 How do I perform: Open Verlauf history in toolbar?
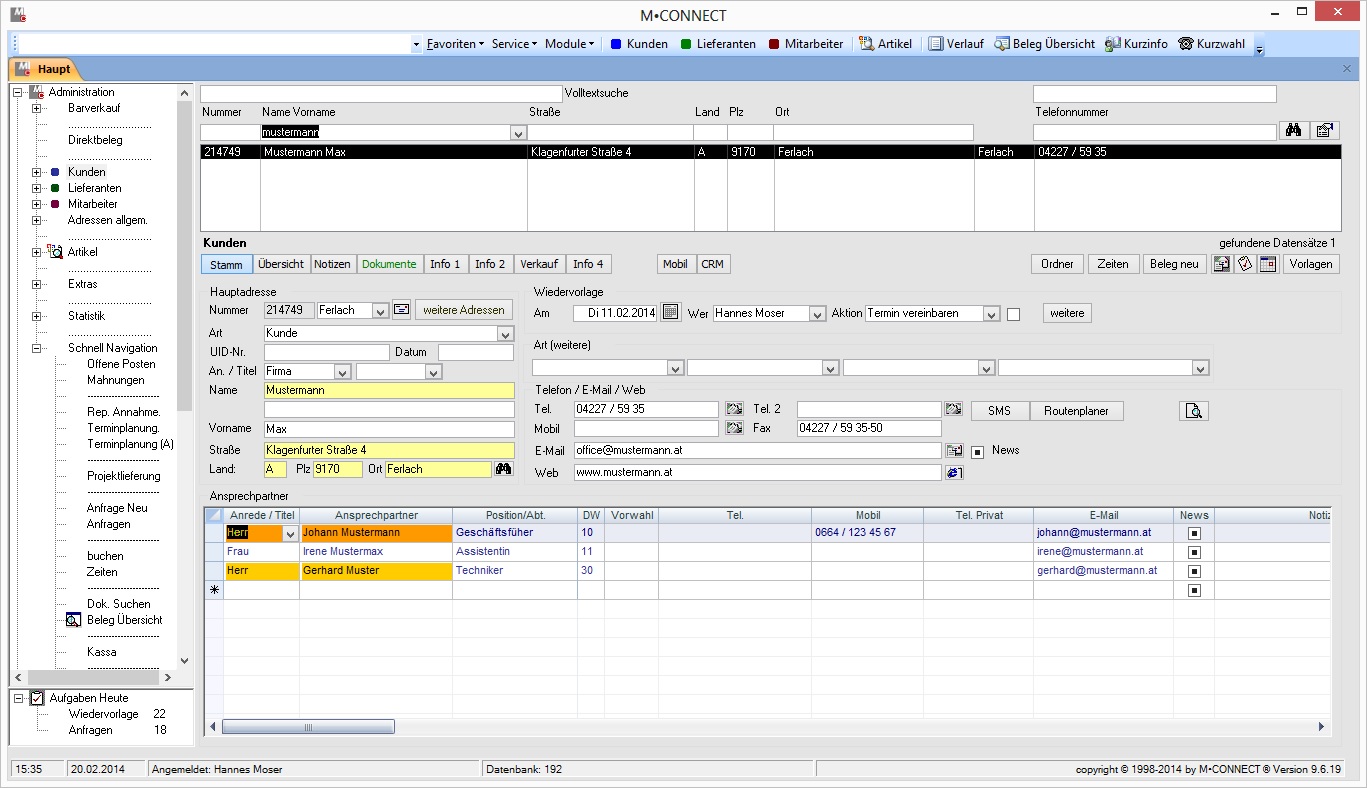pos(956,44)
